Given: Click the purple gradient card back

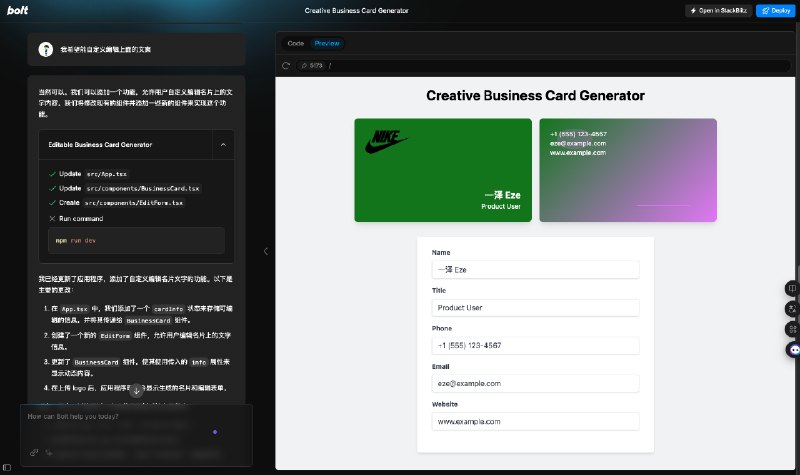Looking at the screenshot, I should coord(628,170).
